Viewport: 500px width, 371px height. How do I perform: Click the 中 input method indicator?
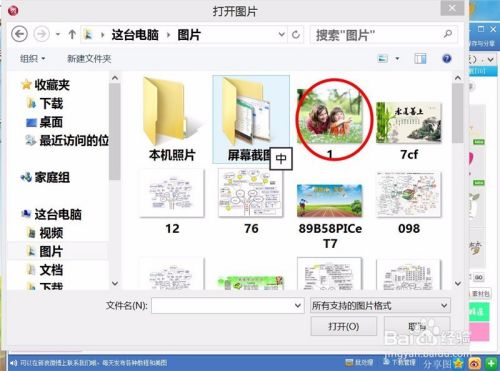(x=281, y=159)
